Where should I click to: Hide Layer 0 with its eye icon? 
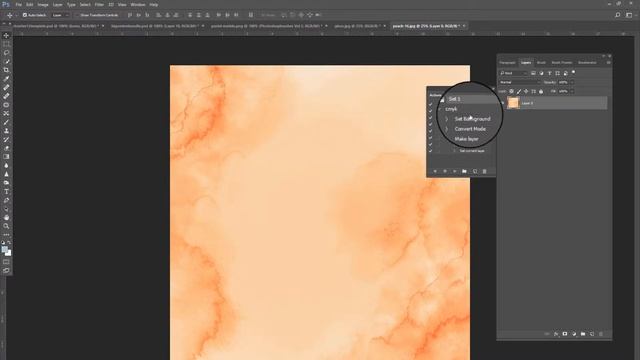tap(502, 103)
